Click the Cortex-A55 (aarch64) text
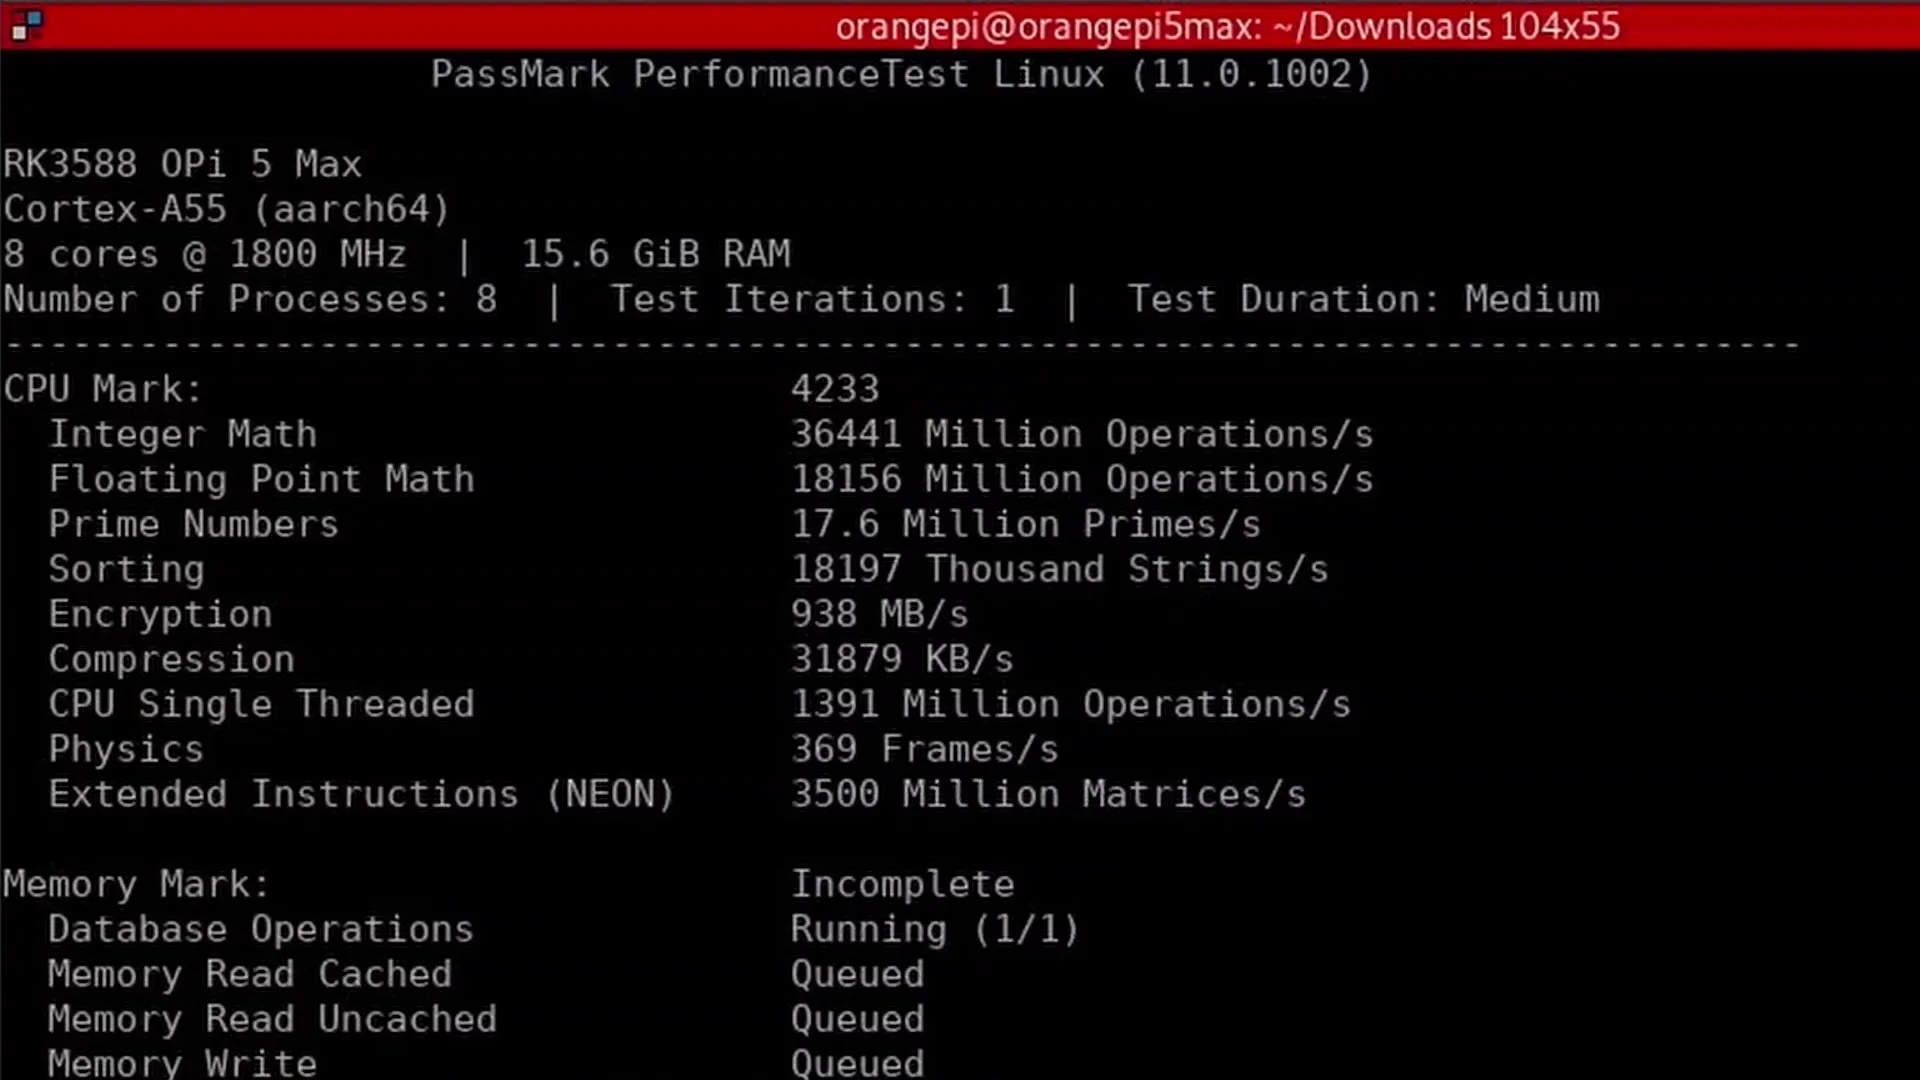The height and width of the screenshot is (1080, 1920). [x=227, y=209]
